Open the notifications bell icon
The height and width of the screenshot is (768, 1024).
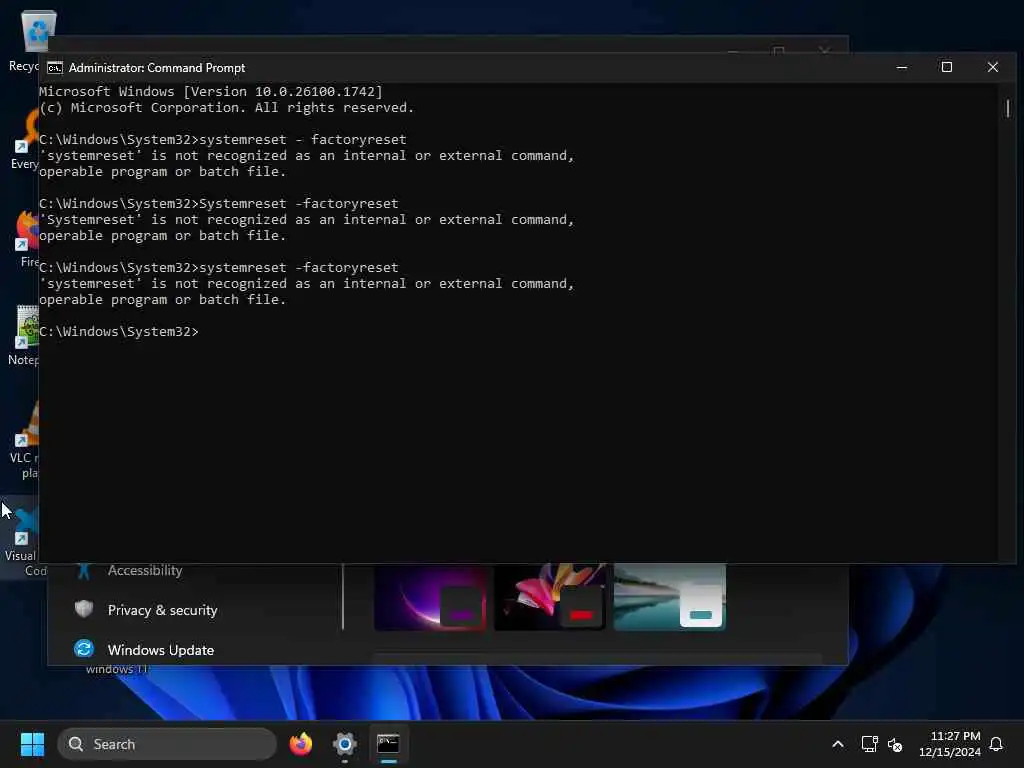coord(996,744)
